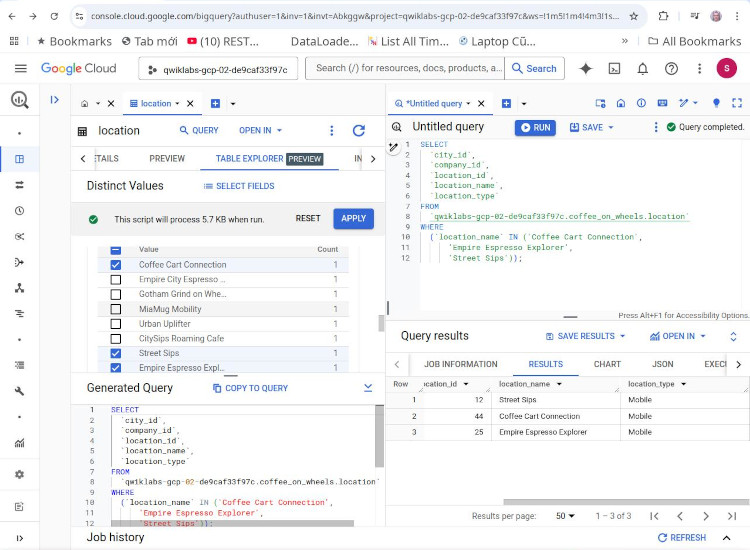Viewport: 750px width, 550px height.
Task: Open the Google Cloud navigation menu
Action: 21,68
